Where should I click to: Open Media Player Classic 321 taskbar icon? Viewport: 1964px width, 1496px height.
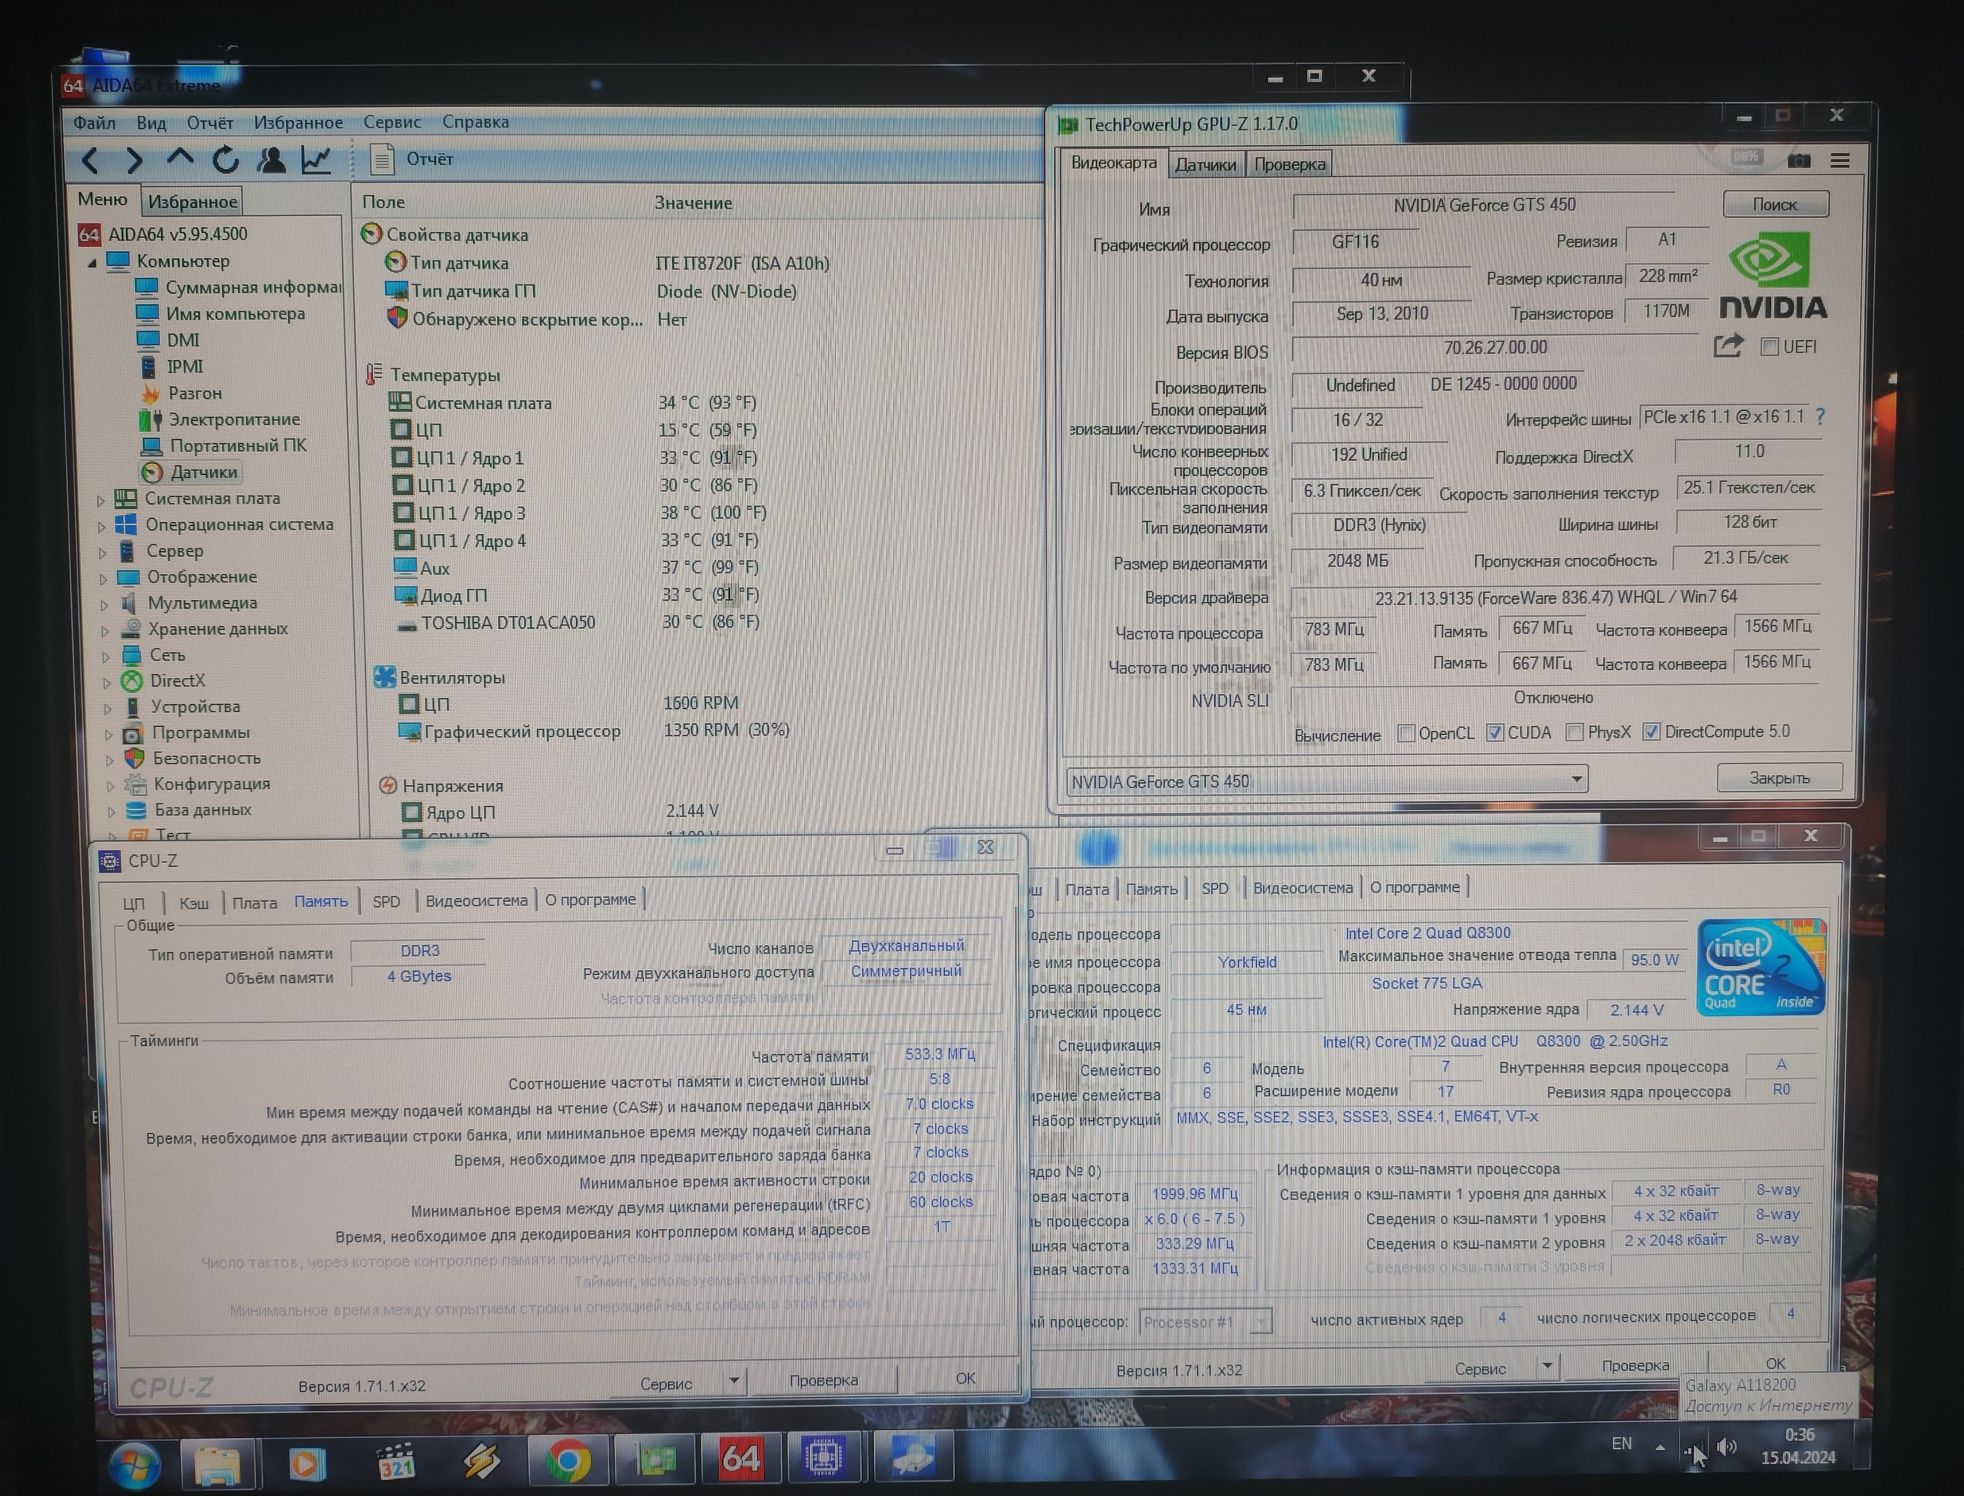pyautogui.click(x=395, y=1462)
